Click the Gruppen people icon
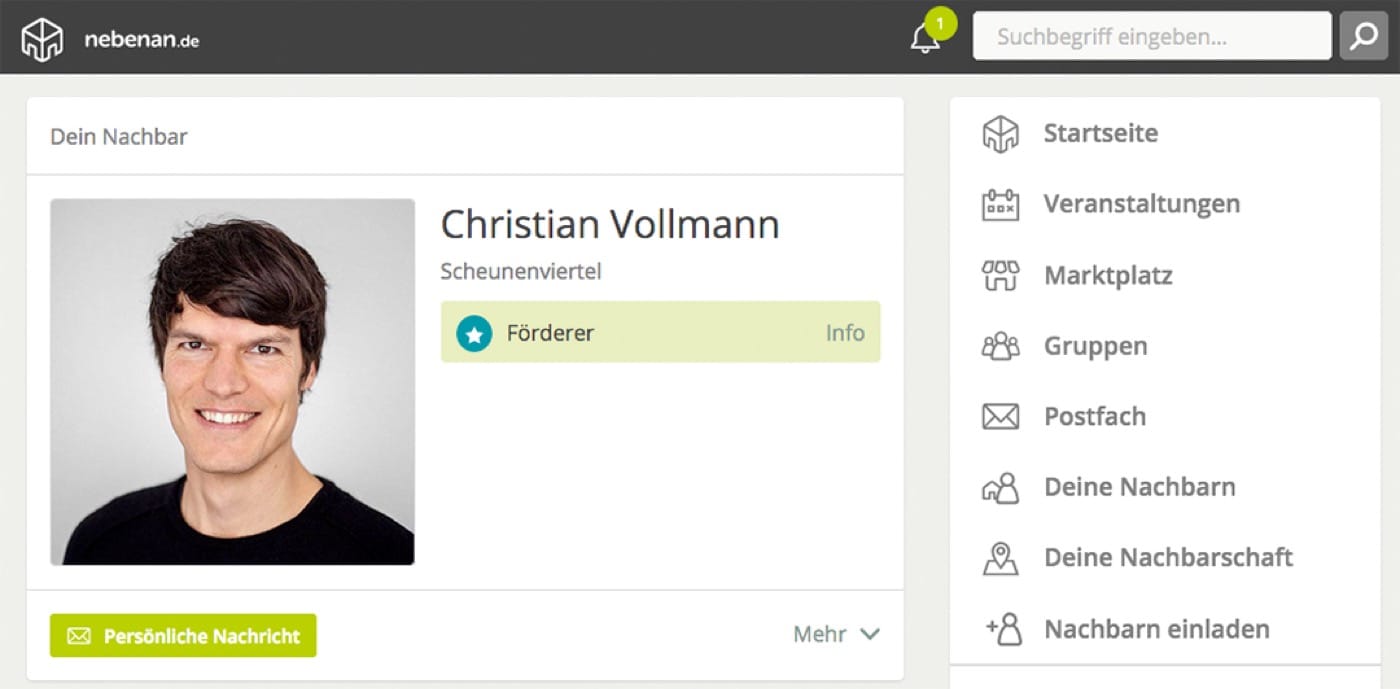Screen dimensions: 1400x689 pos(1000,347)
